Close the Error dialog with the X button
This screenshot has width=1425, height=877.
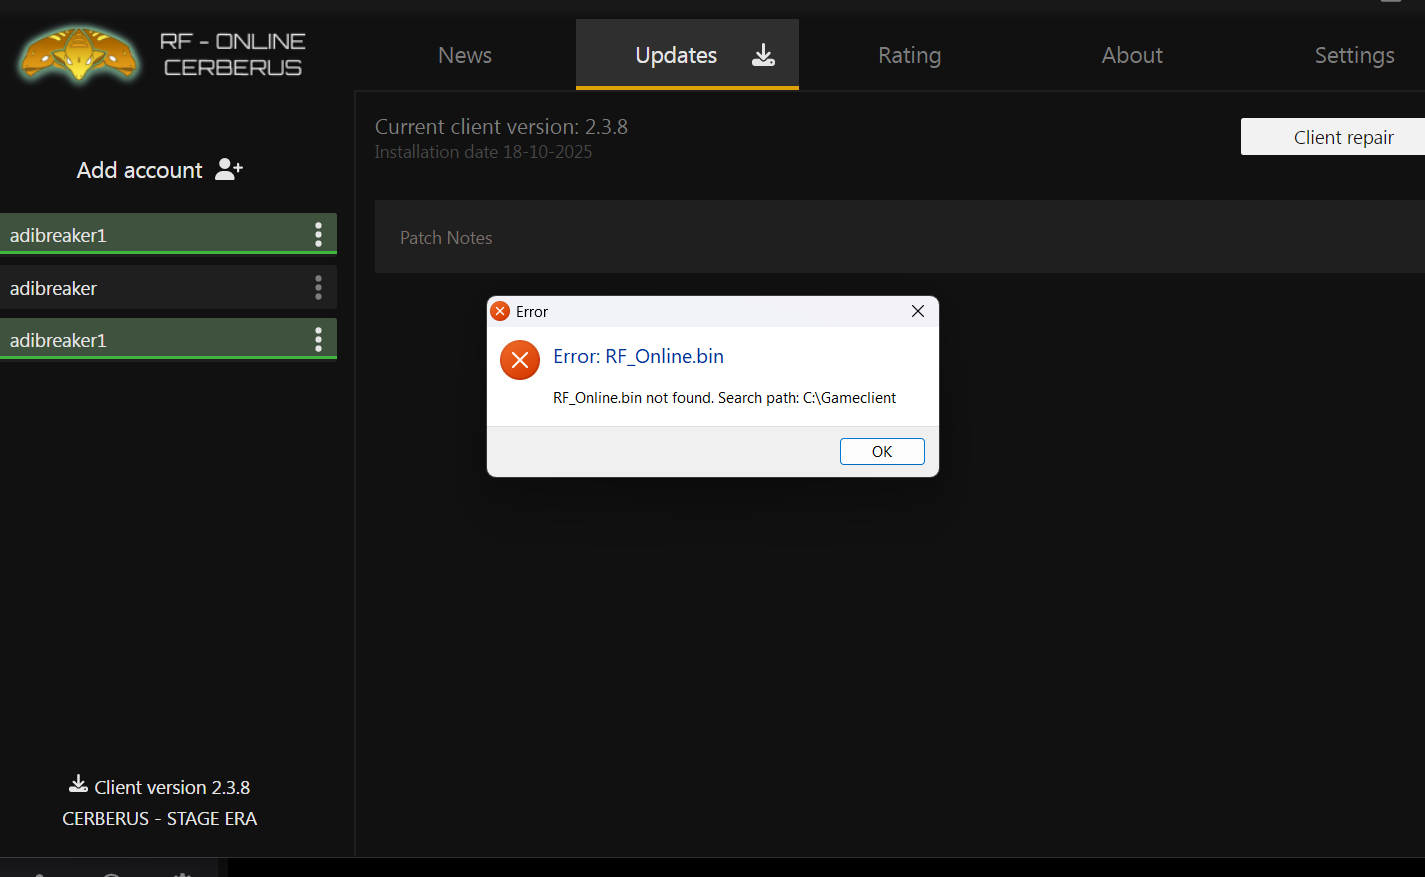point(917,311)
